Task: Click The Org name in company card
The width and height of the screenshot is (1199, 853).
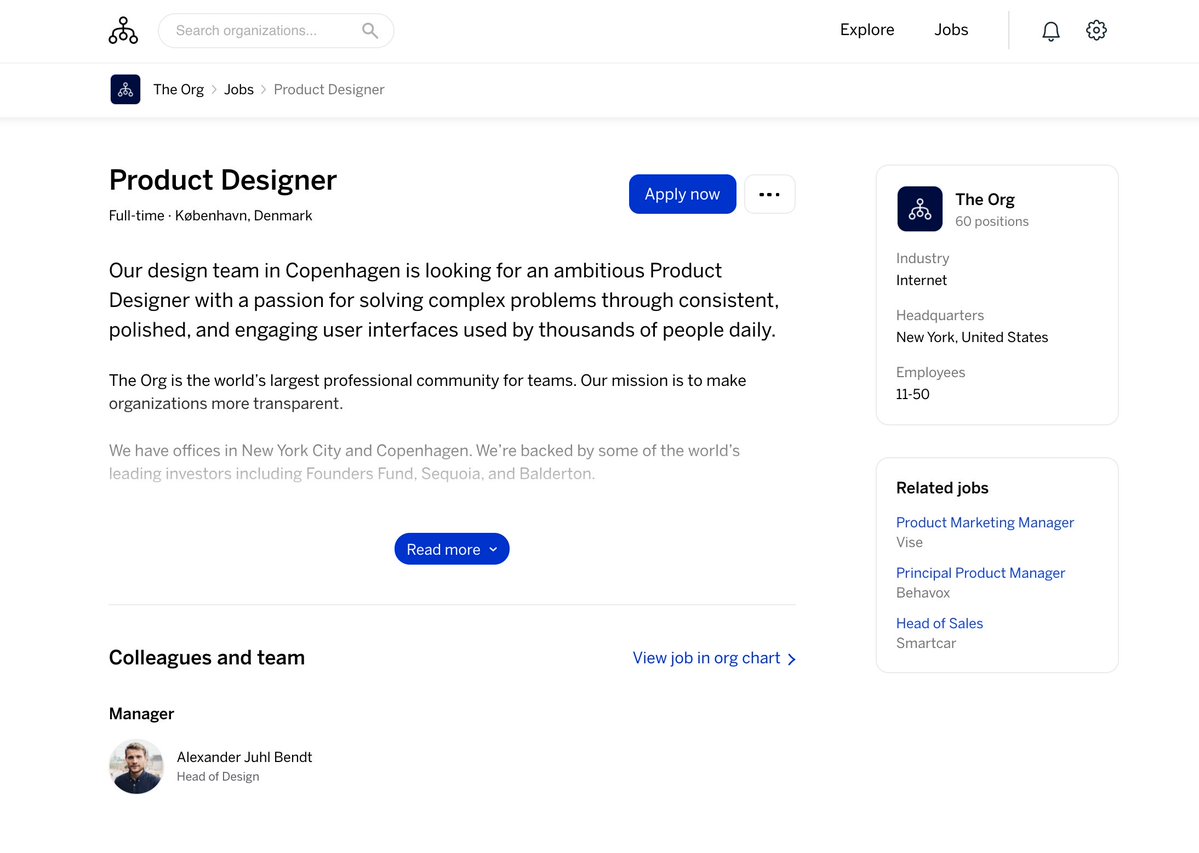Action: tap(984, 199)
